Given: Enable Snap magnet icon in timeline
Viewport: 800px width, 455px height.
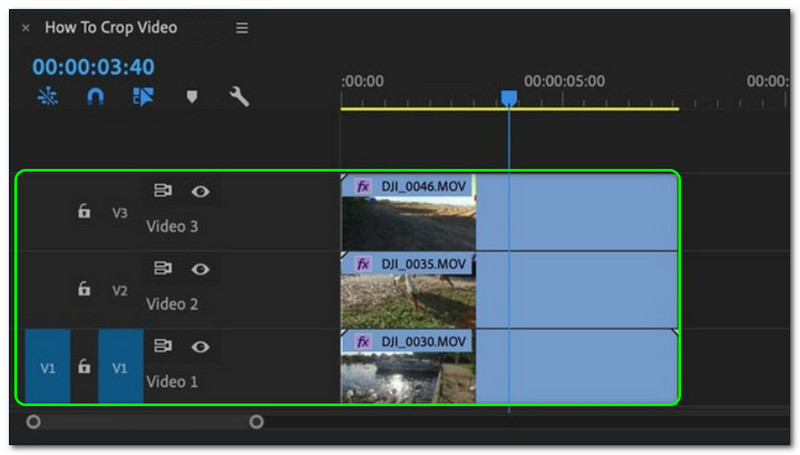Looking at the screenshot, I should pos(95,97).
